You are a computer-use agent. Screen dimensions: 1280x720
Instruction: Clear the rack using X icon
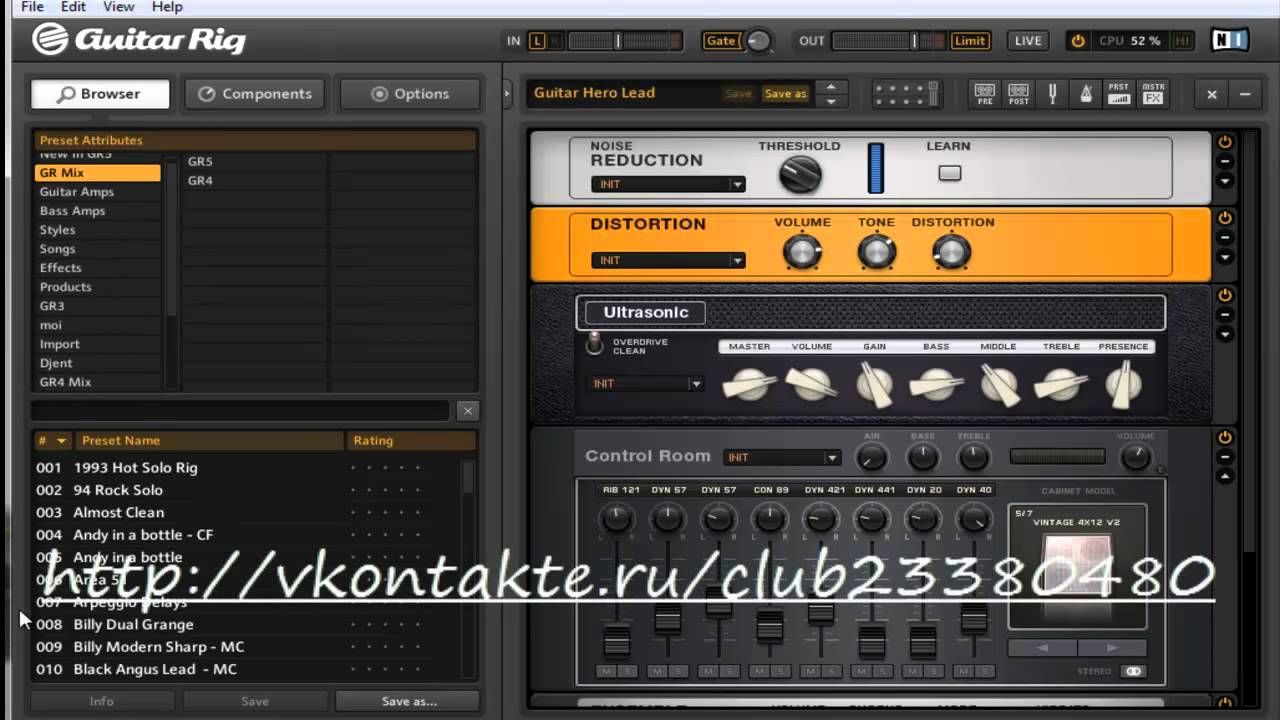pyautogui.click(x=1212, y=94)
